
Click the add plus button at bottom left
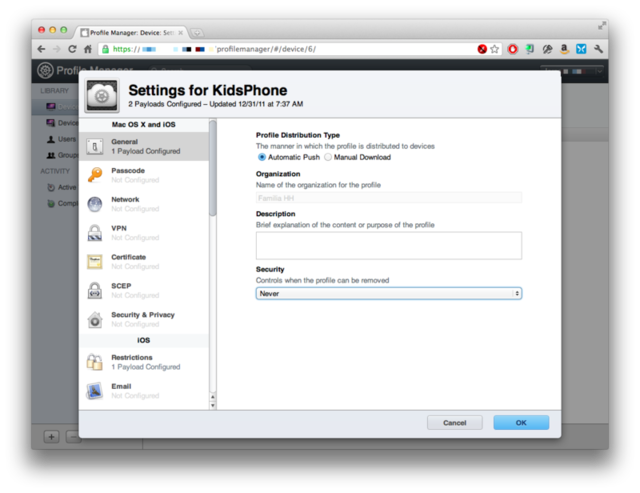[51, 437]
